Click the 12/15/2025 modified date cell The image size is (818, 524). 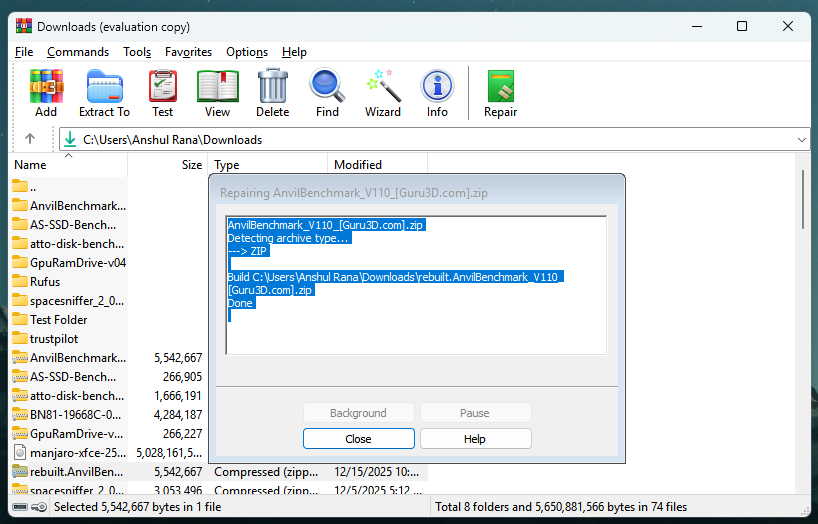click(x=377, y=471)
